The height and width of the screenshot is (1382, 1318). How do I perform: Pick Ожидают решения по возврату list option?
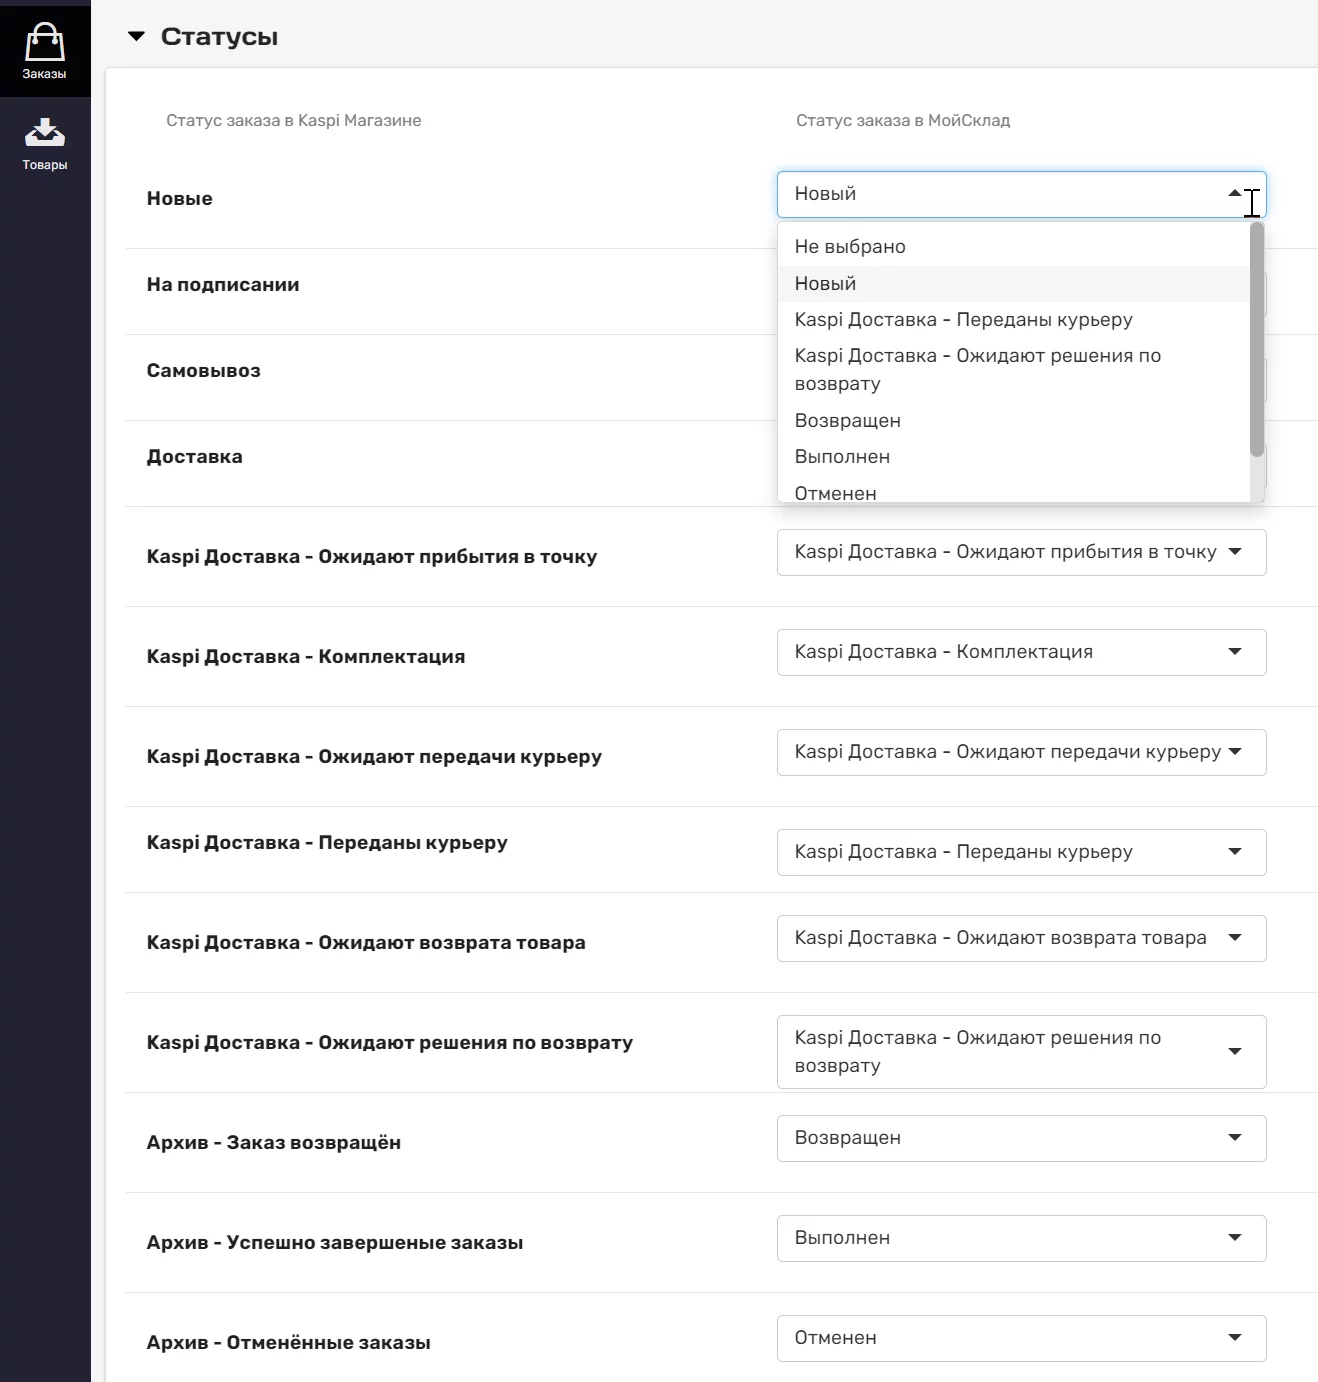point(1013,370)
